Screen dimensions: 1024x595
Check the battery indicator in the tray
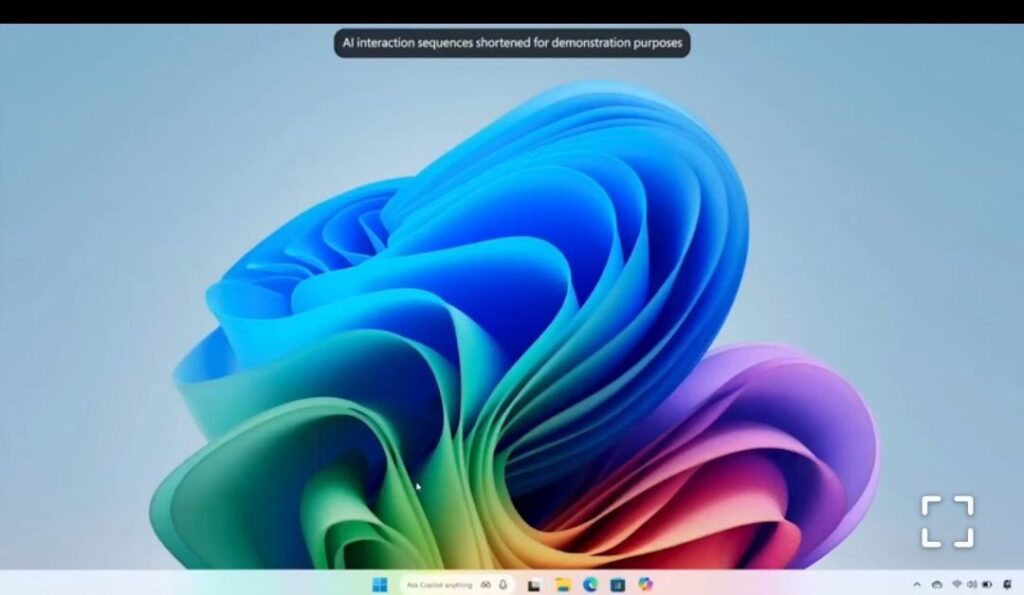[987, 583]
